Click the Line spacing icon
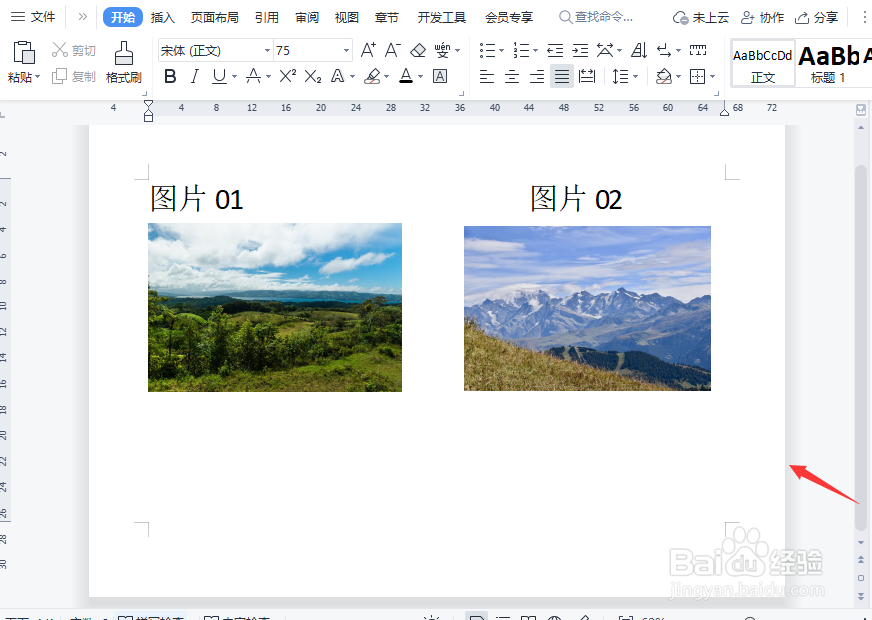This screenshot has height=620, width=872. click(x=620, y=76)
